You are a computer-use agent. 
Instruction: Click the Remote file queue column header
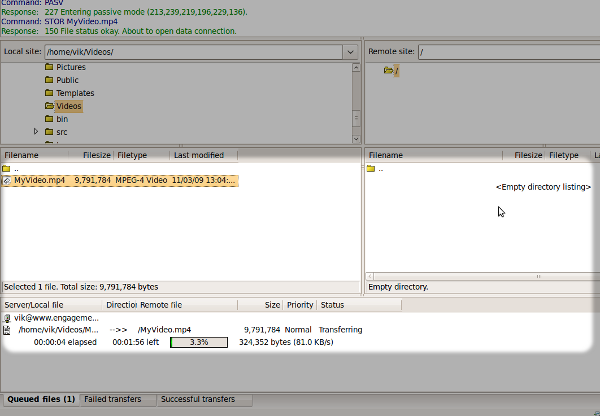tap(188, 305)
